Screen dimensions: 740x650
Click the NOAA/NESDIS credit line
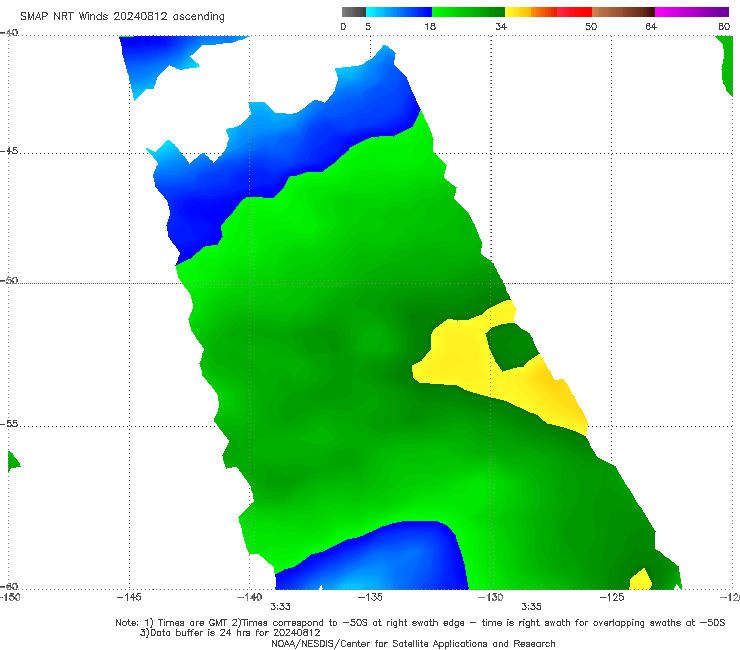pyautogui.click(x=413, y=644)
